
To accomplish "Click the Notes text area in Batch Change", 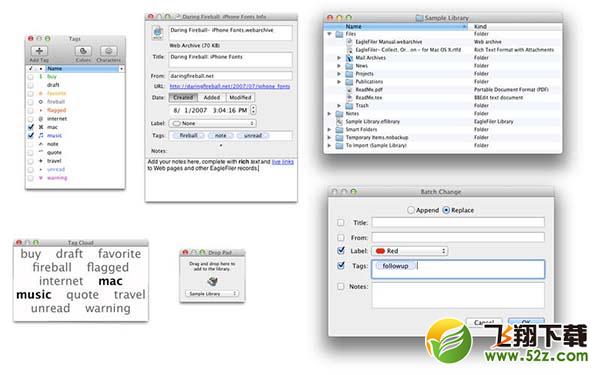I will point(458,295).
